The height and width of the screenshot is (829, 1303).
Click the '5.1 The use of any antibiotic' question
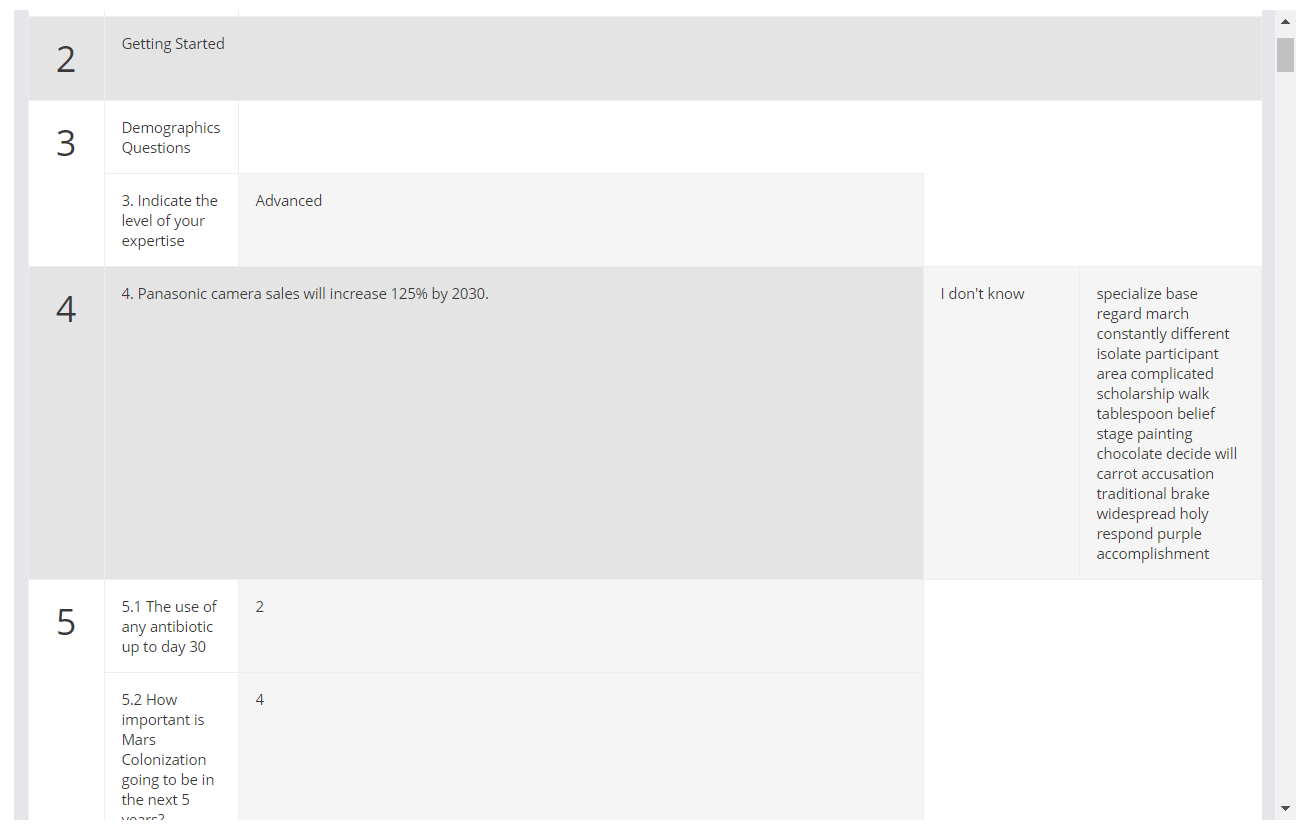point(170,627)
